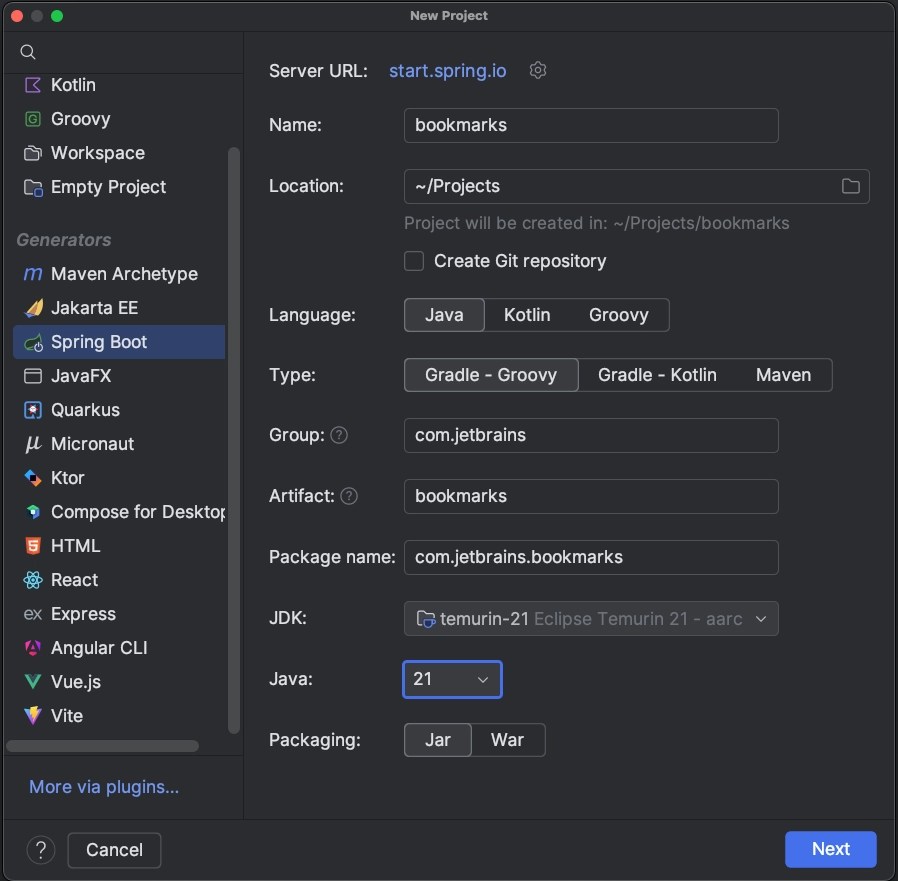Viewport: 898px width, 881px height.
Task: Select Empty Project from the sidebar
Action: click(106, 187)
